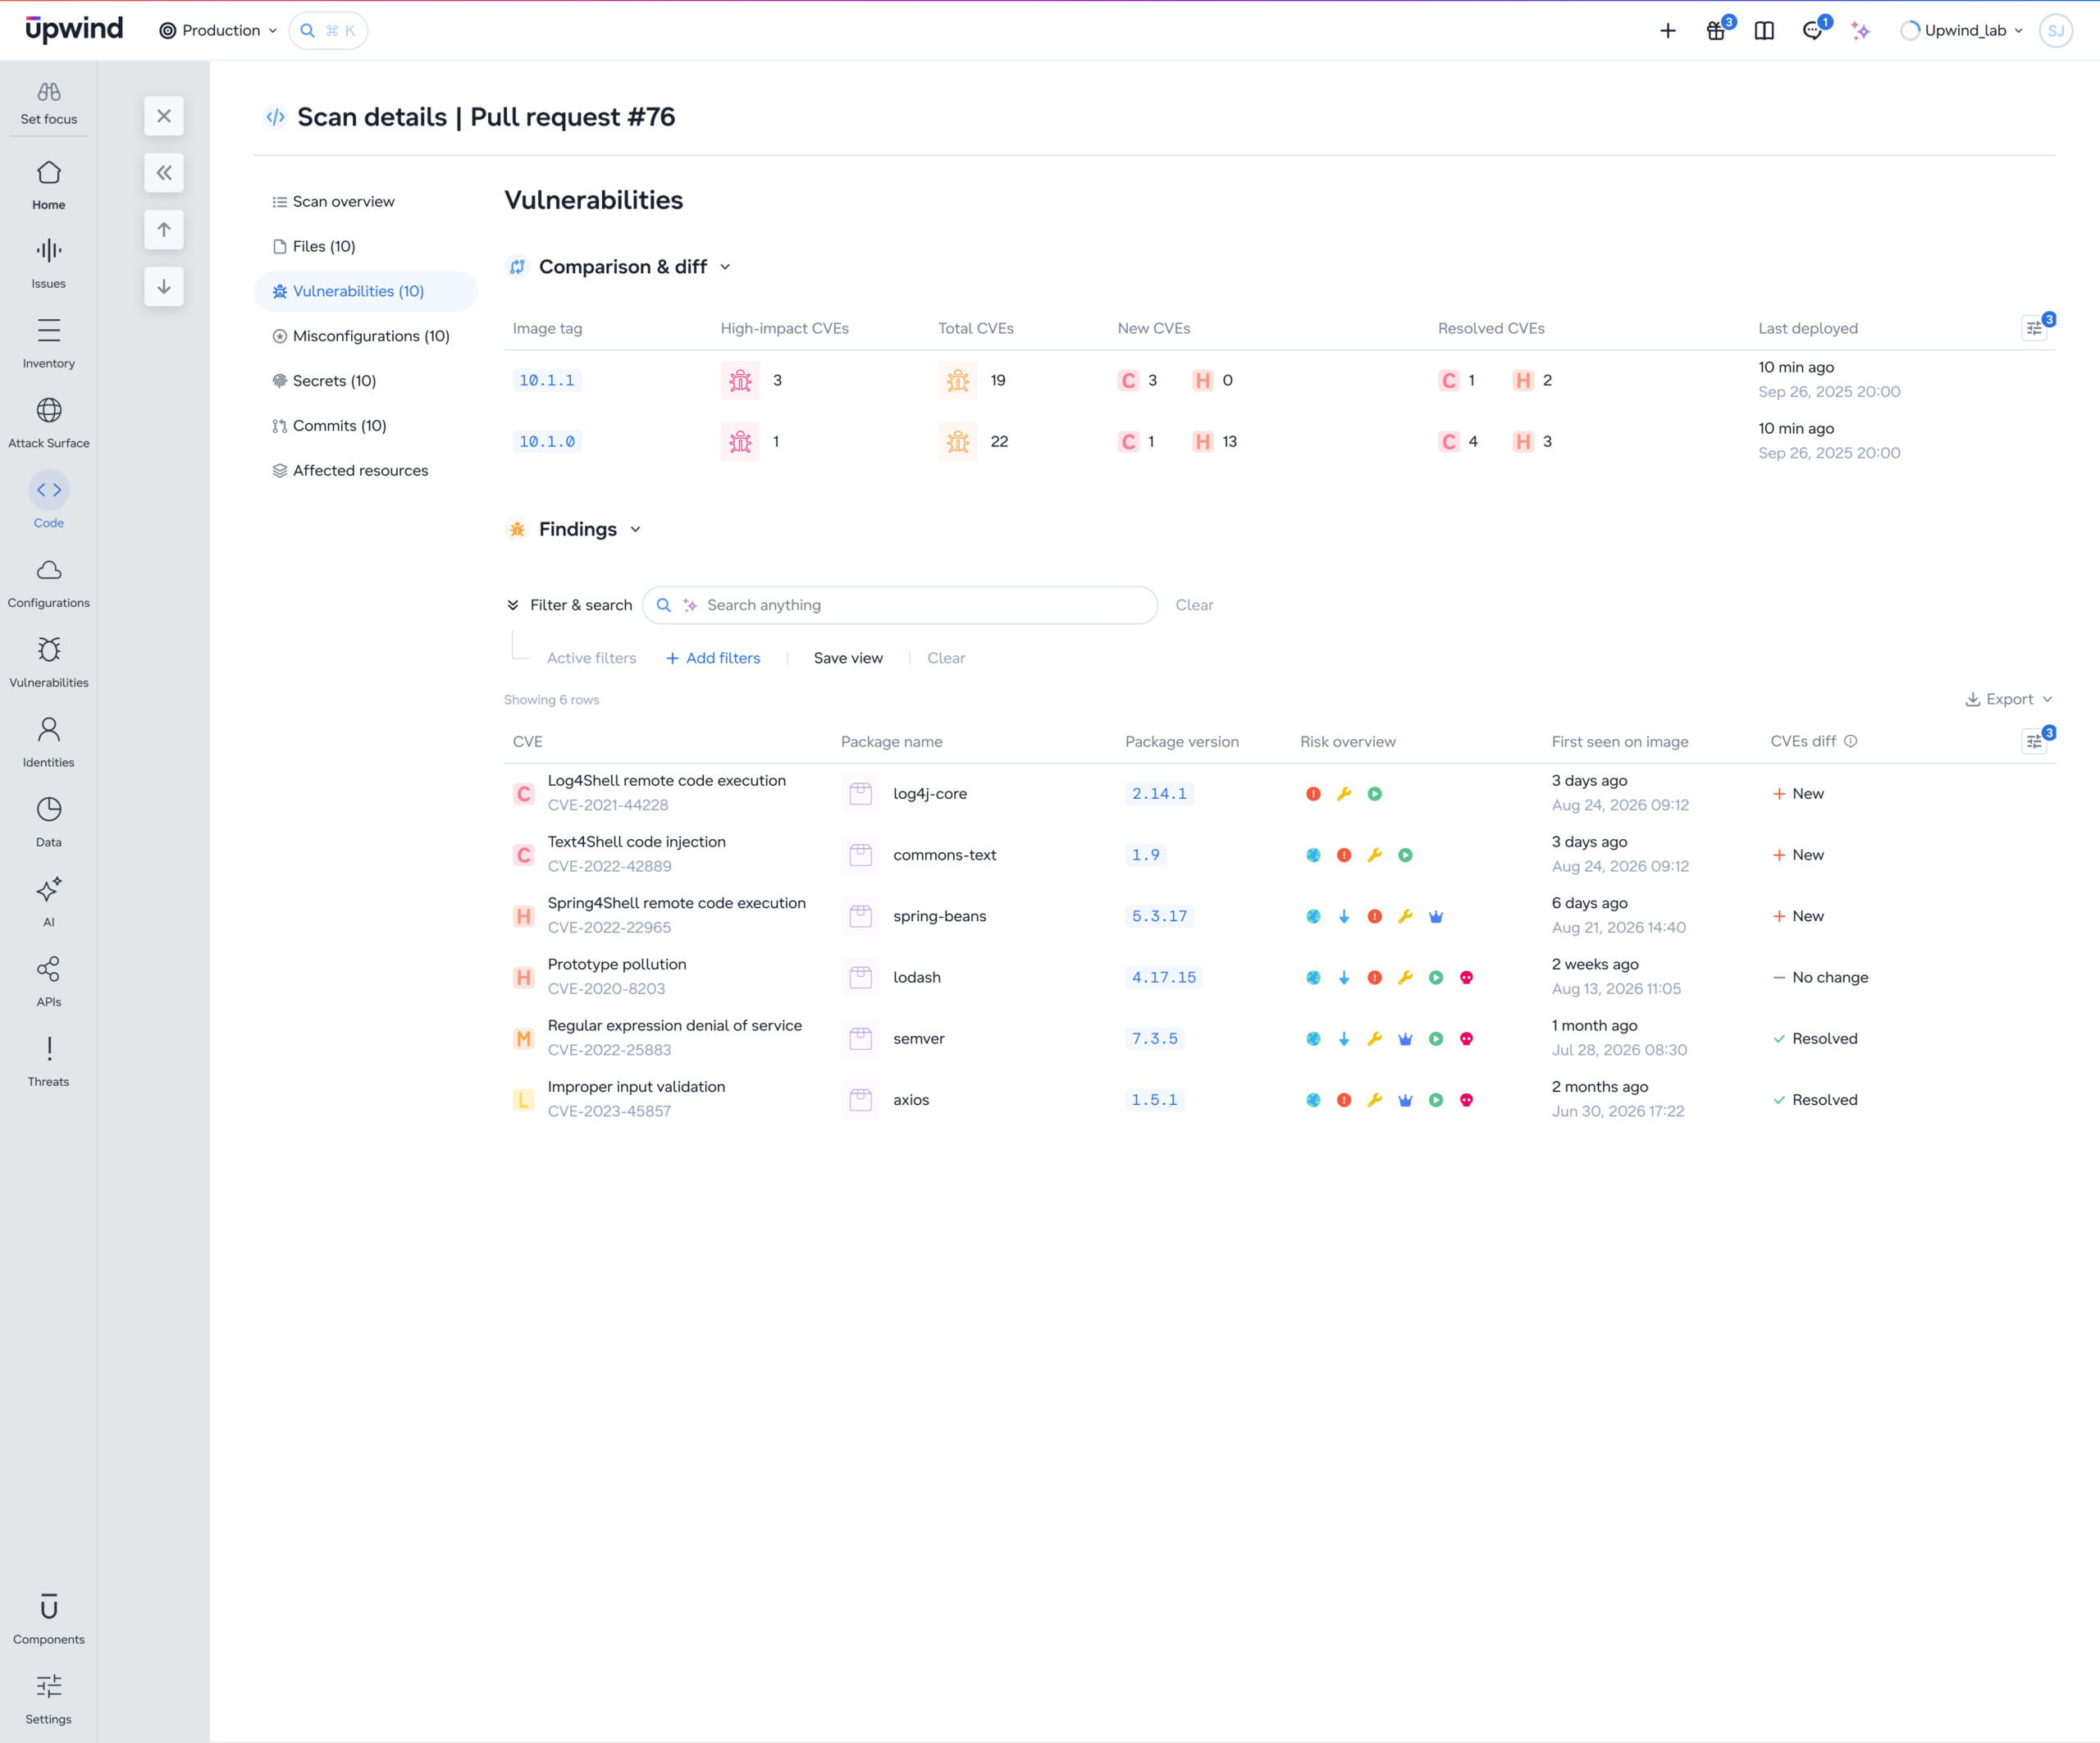
Task: Select Misconfigurations (10) tab
Action: [x=366, y=336]
